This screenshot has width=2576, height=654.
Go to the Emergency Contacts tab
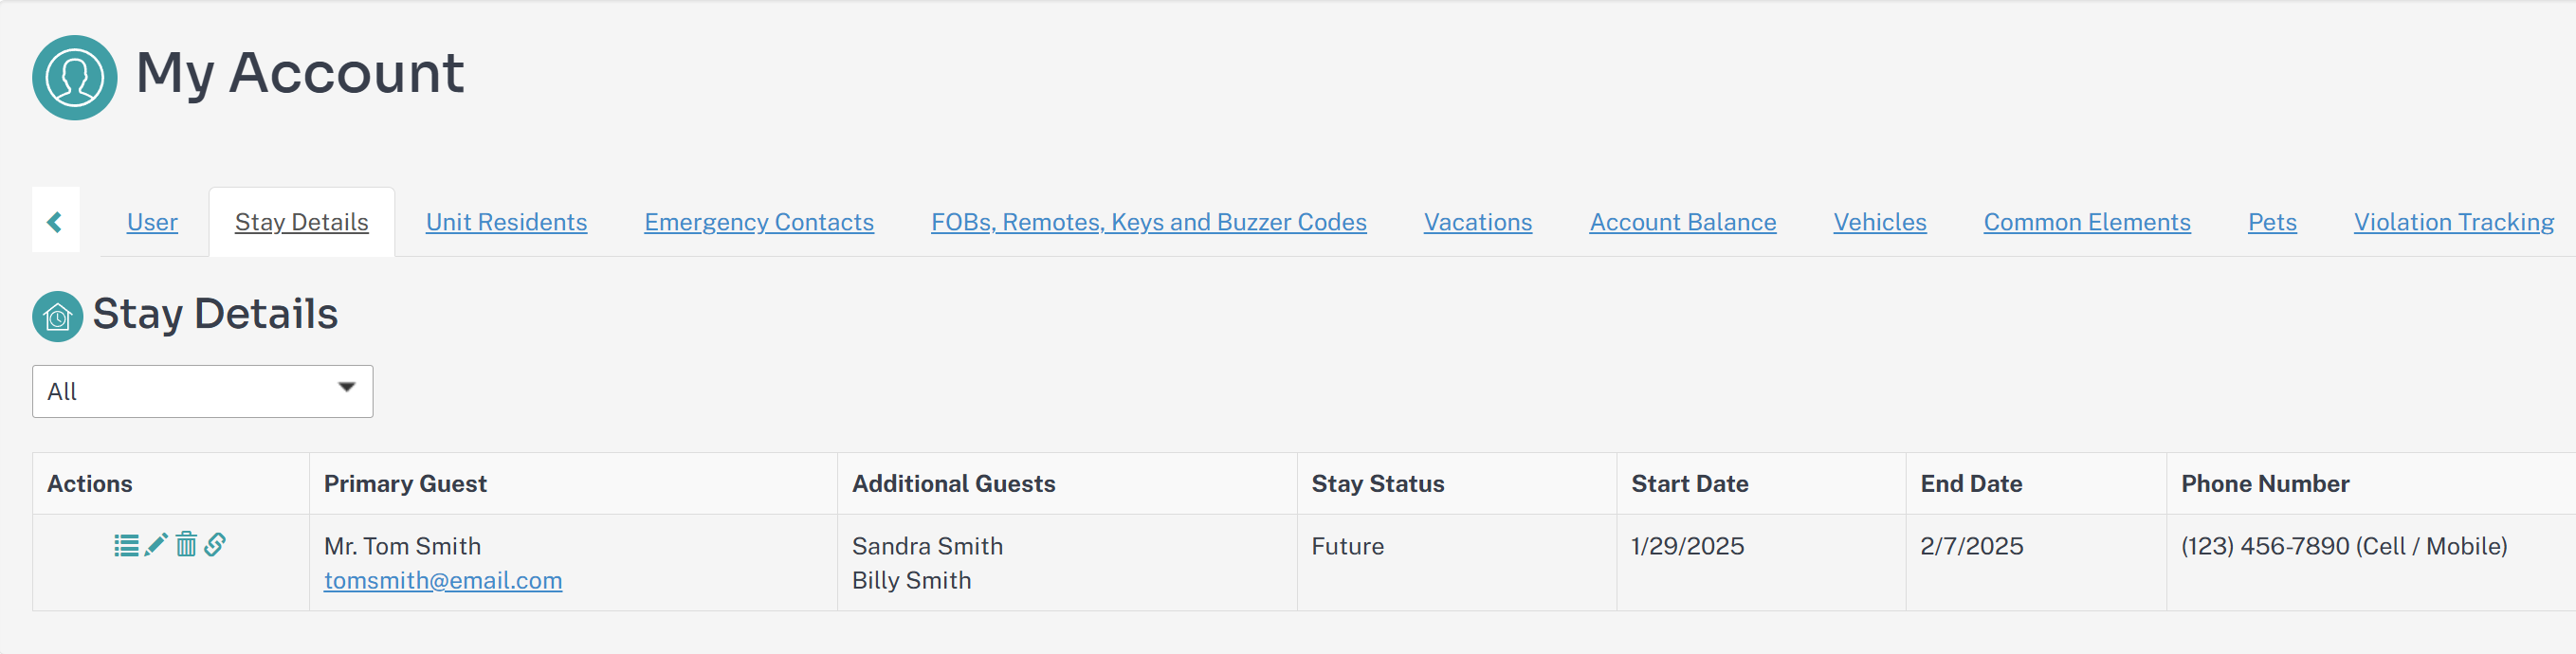[758, 222]
